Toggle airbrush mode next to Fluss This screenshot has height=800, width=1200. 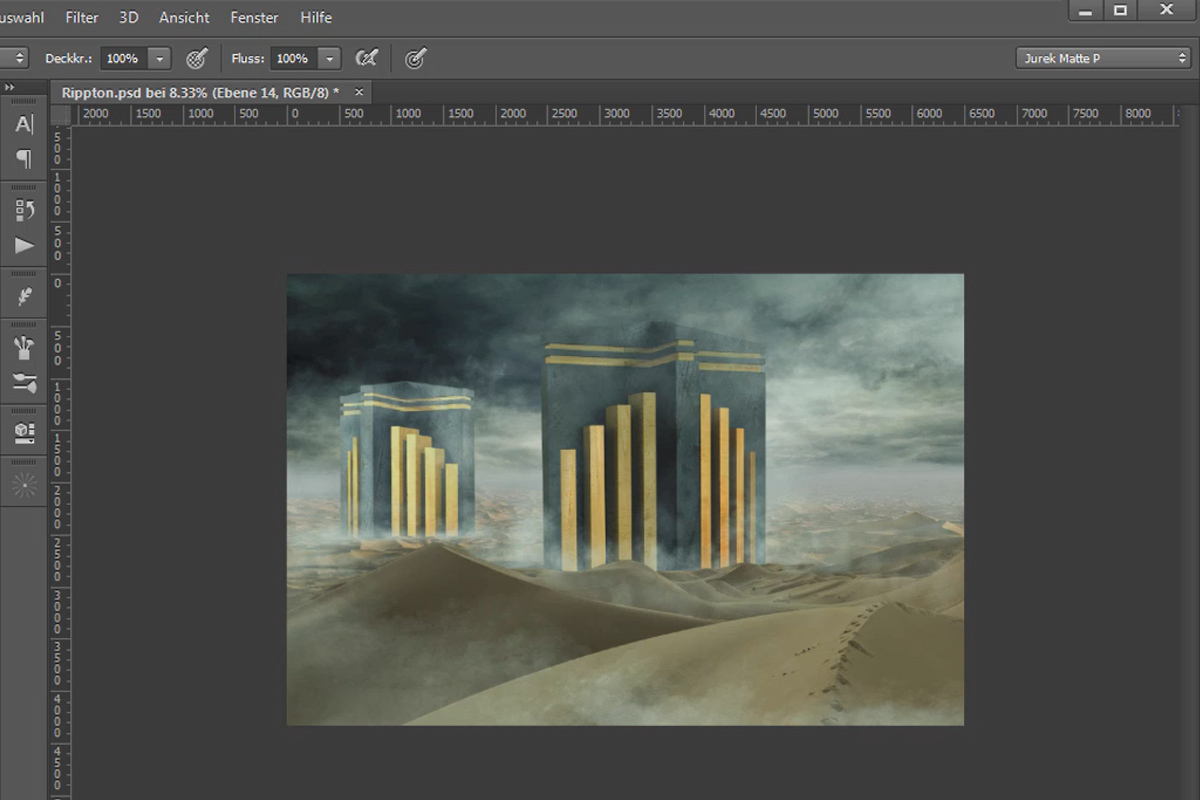367,58
